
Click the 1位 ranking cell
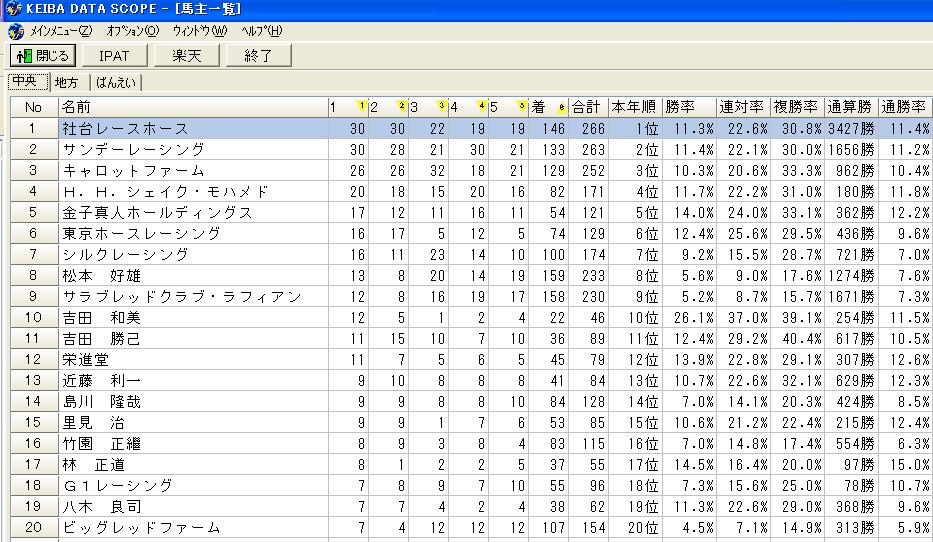coord(635,129)
